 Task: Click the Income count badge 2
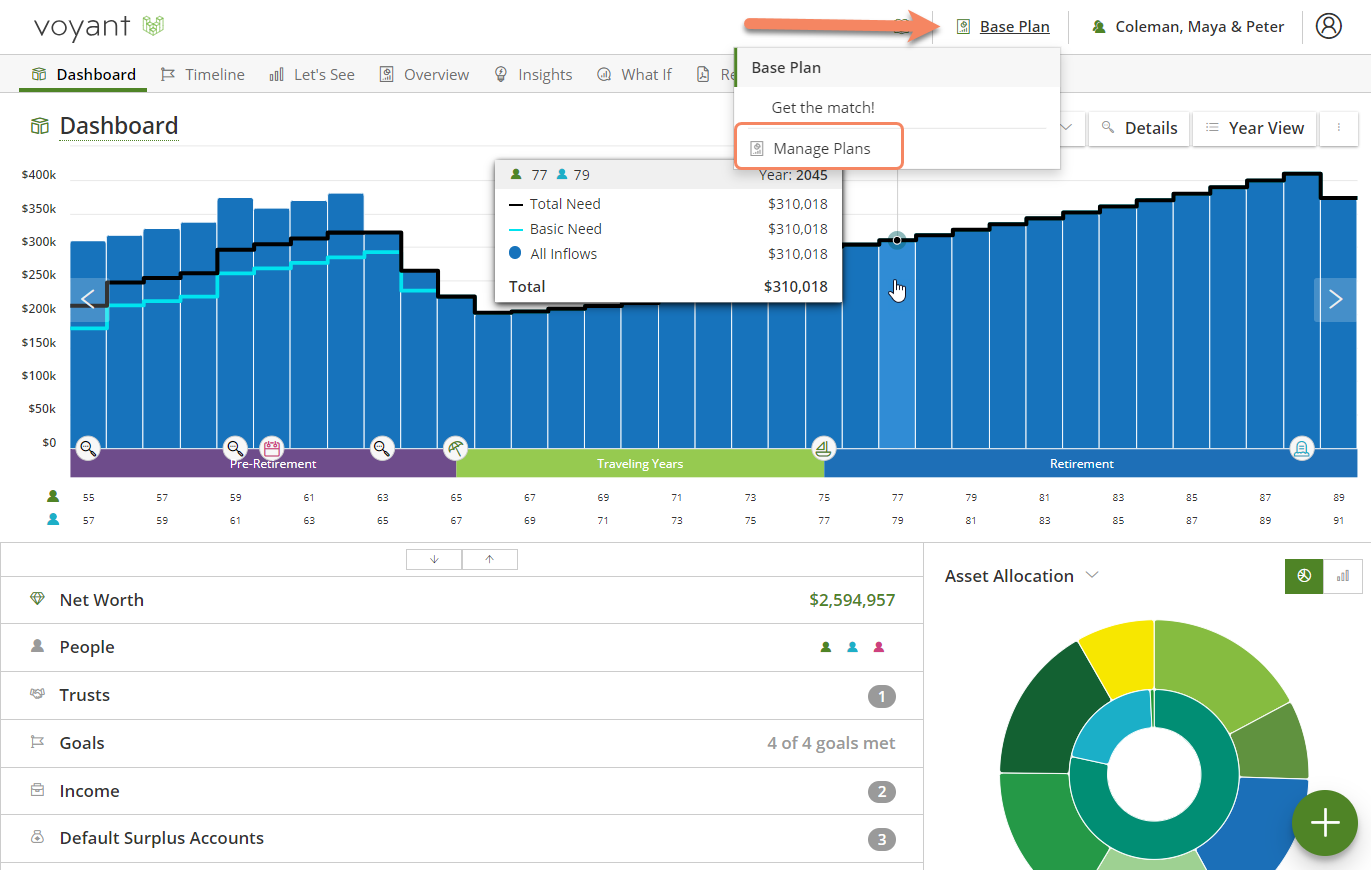[882, 792]
